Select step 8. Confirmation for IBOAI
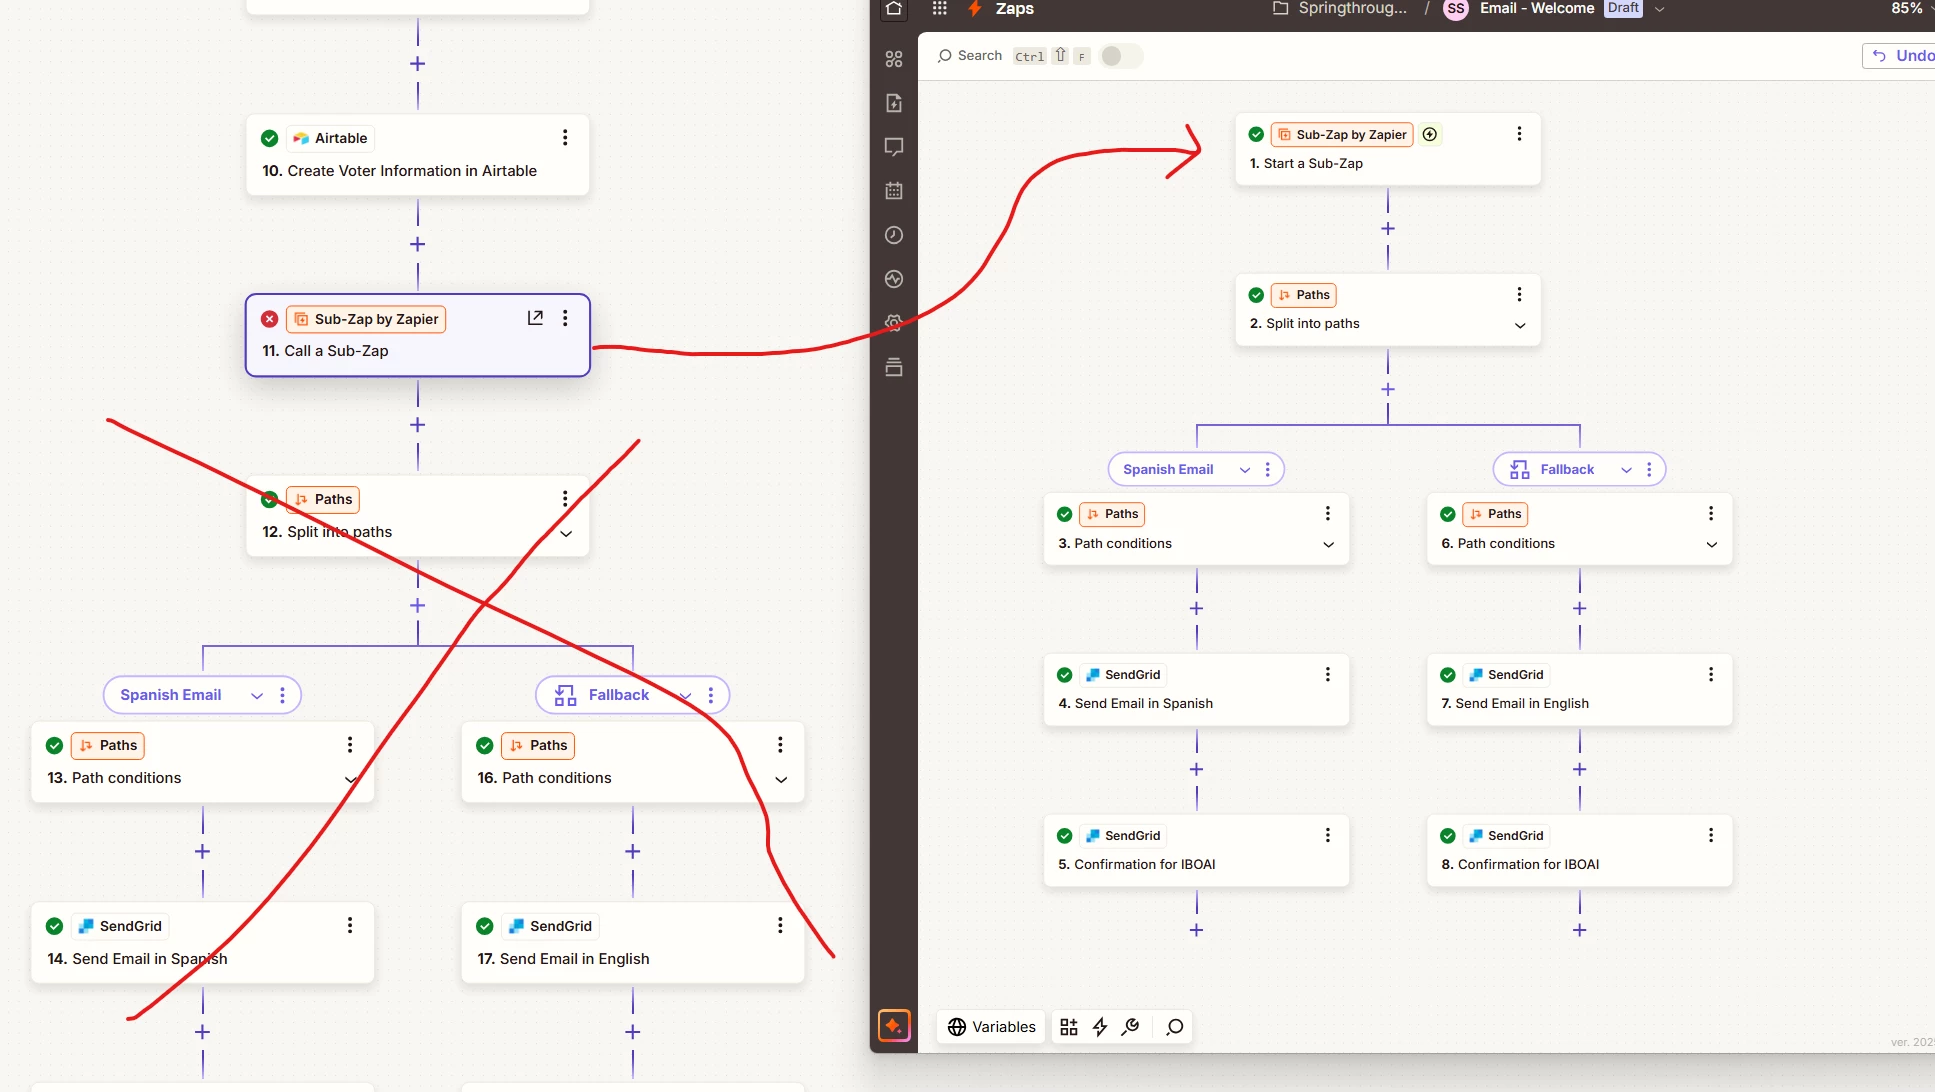This screenshot has height=1092, width=1935. click(1579, 850)
